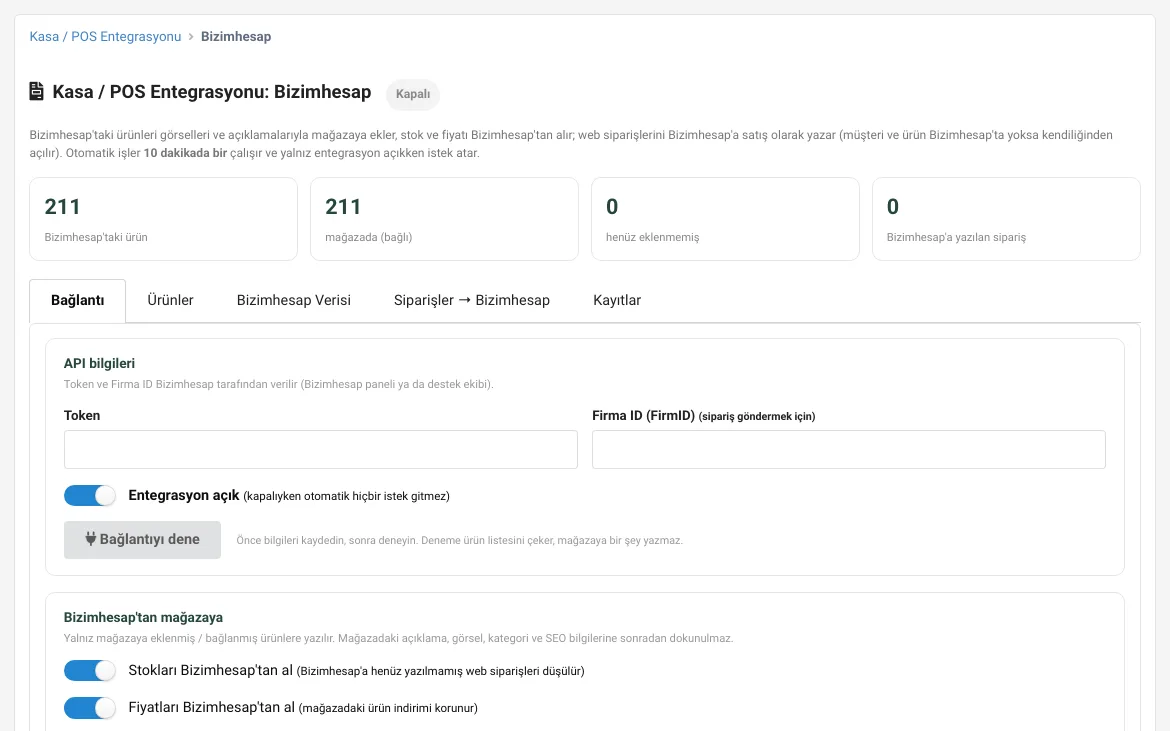Viewport: 1170px width, 731px height.
Task: Click the mağazada (bağlı) stat card
Action: point(445,219)
